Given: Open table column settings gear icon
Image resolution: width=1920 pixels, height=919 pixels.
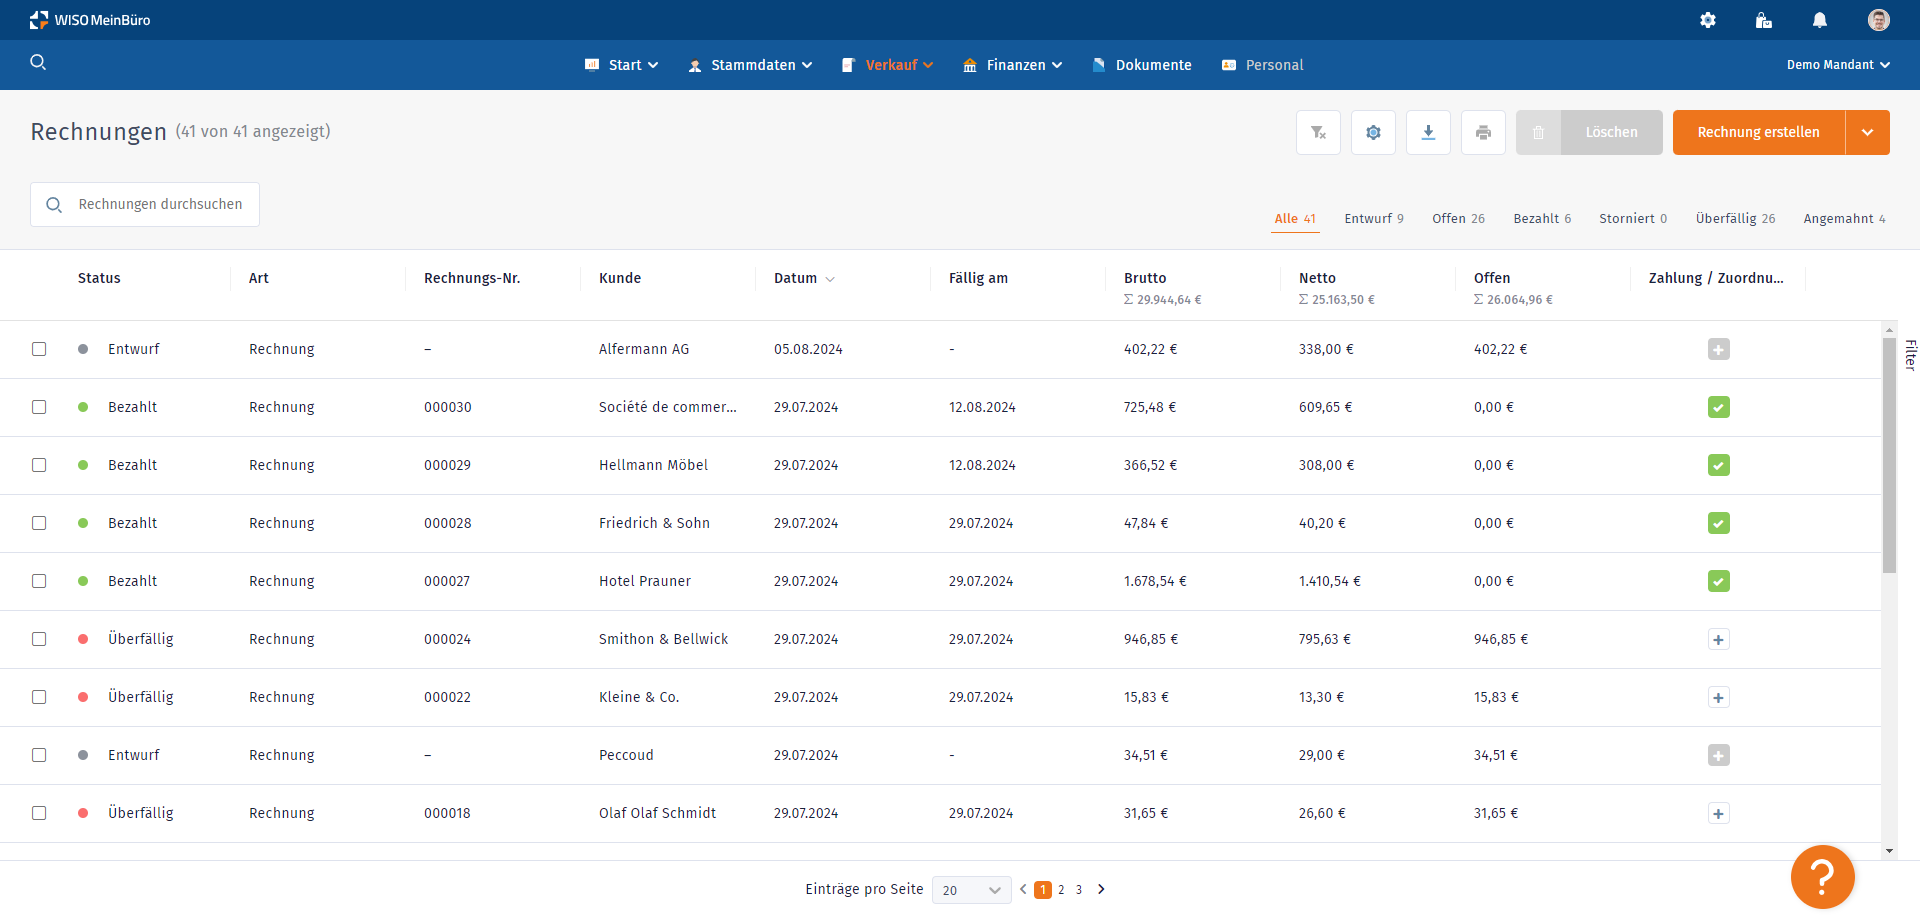Looking at the screenshot, I should (1373, 132).
